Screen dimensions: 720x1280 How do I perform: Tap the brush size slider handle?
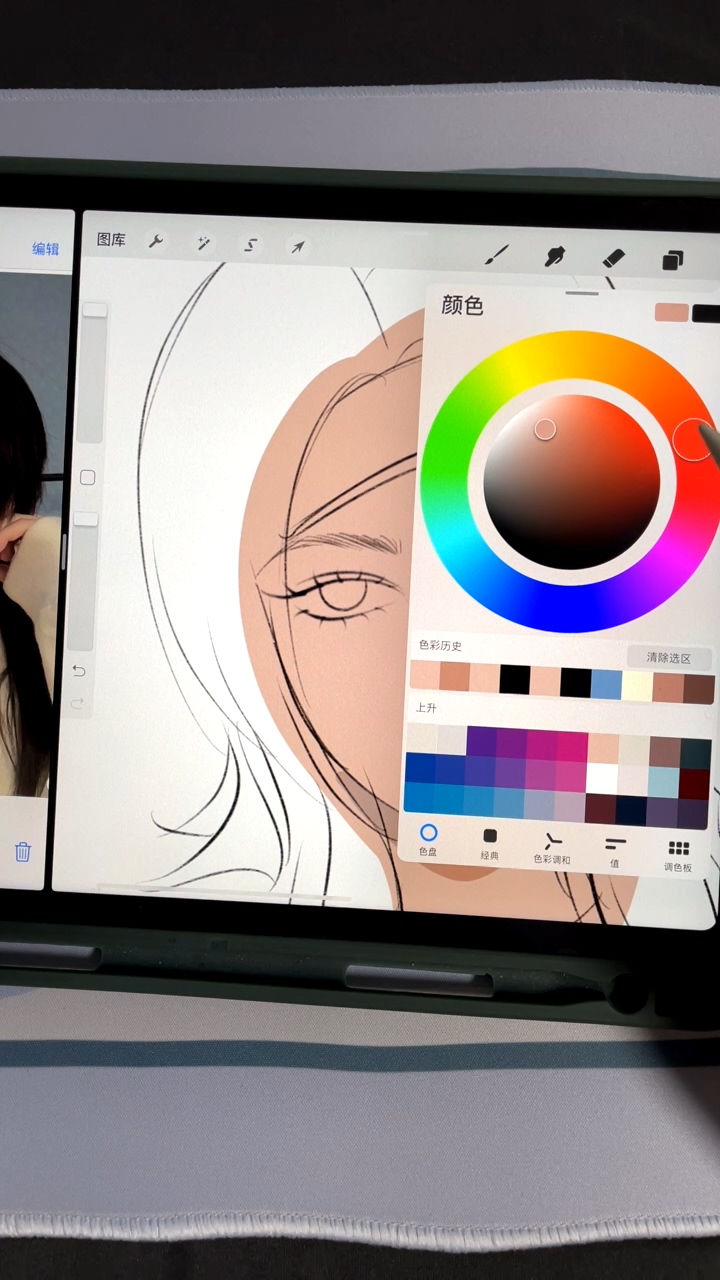point(94,311)
